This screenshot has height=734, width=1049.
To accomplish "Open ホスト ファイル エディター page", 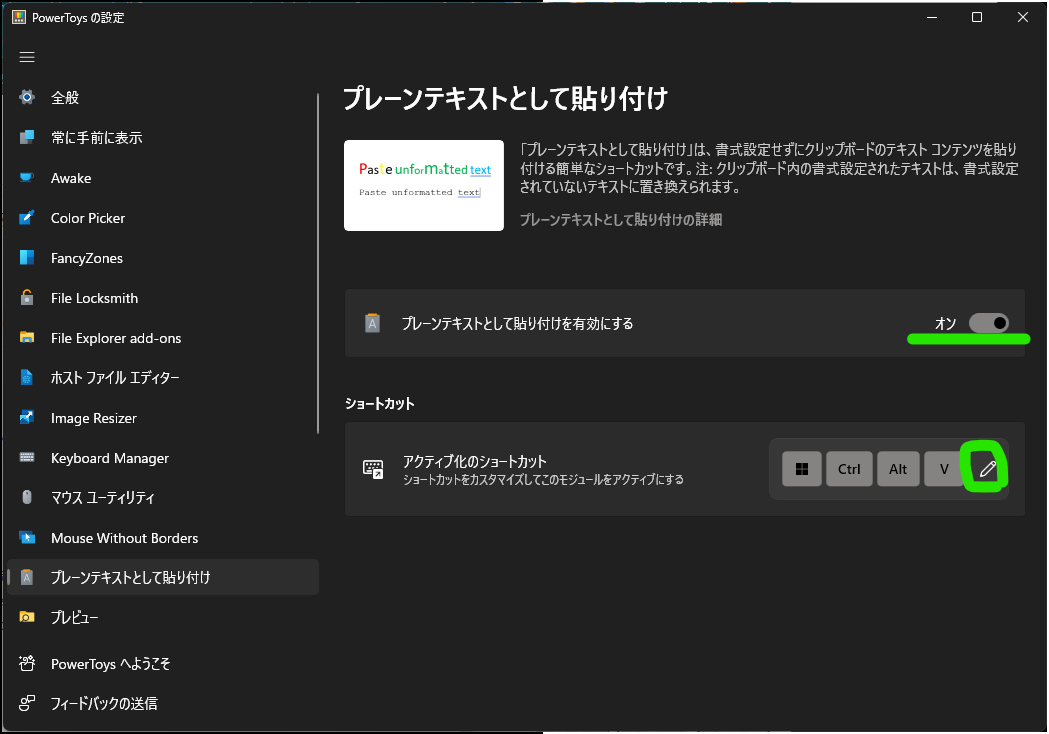I will pos(163,378).
